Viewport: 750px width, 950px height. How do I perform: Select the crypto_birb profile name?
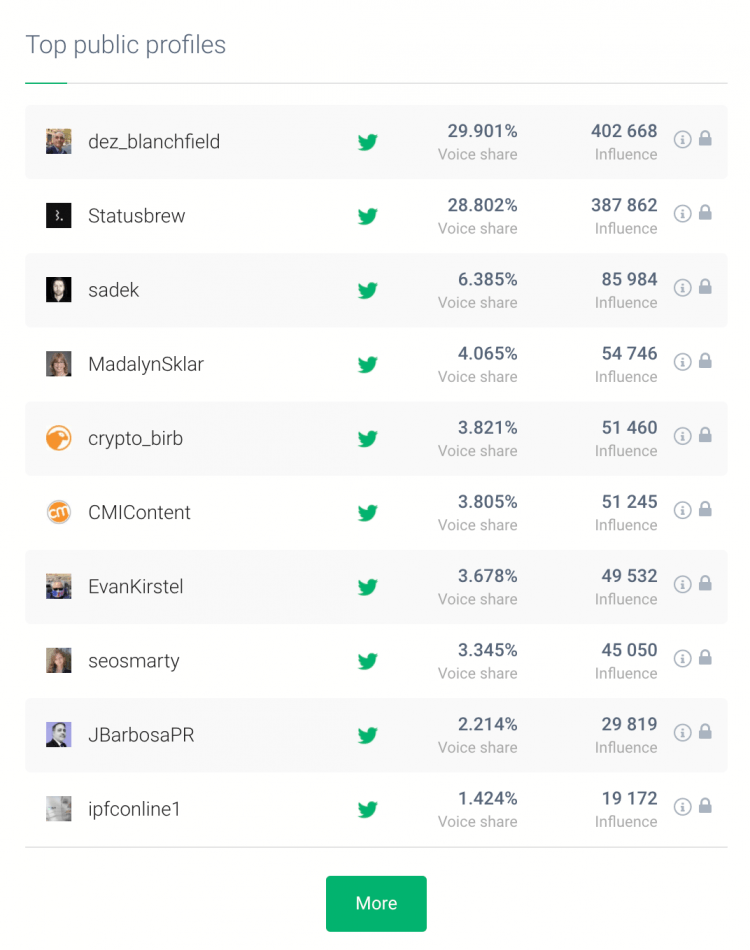pyautogui.click(x=136, y=438)
